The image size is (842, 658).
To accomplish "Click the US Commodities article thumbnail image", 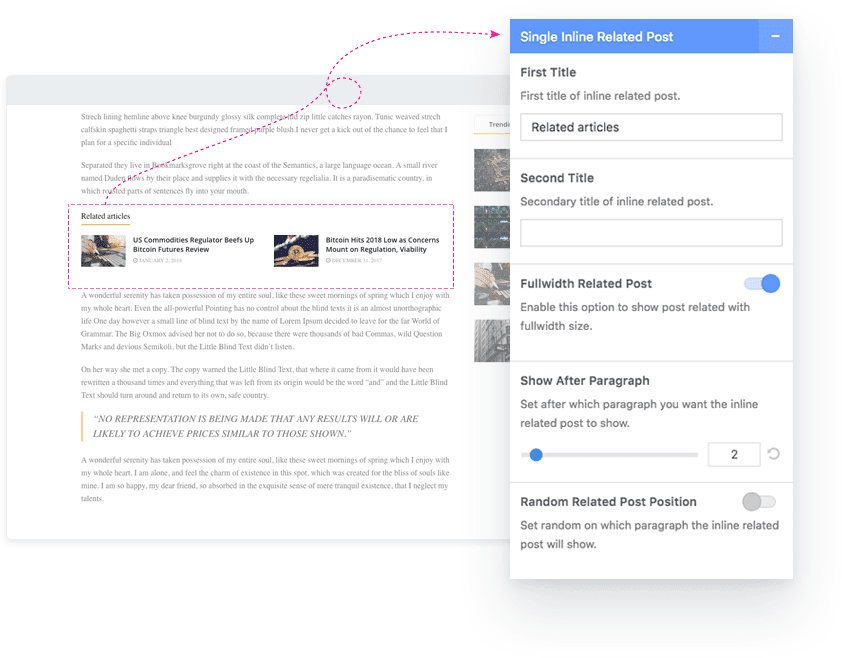I will [103, 251].
